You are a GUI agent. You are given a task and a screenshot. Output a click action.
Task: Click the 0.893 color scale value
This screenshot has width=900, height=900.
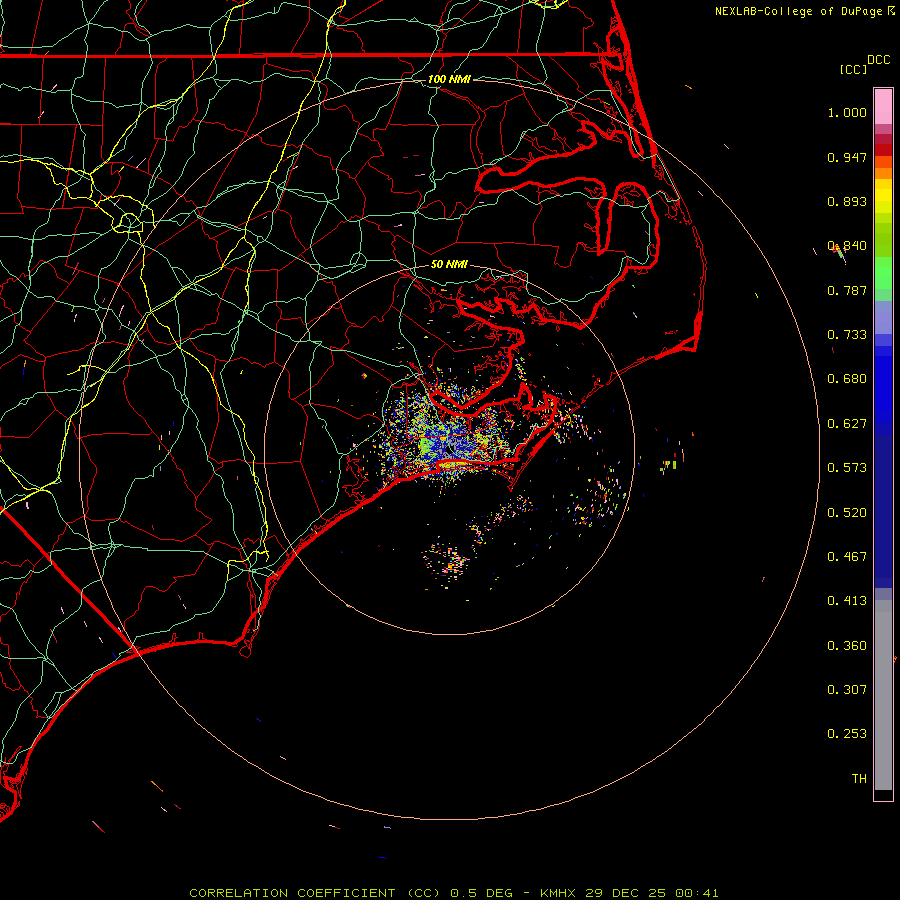847,201
